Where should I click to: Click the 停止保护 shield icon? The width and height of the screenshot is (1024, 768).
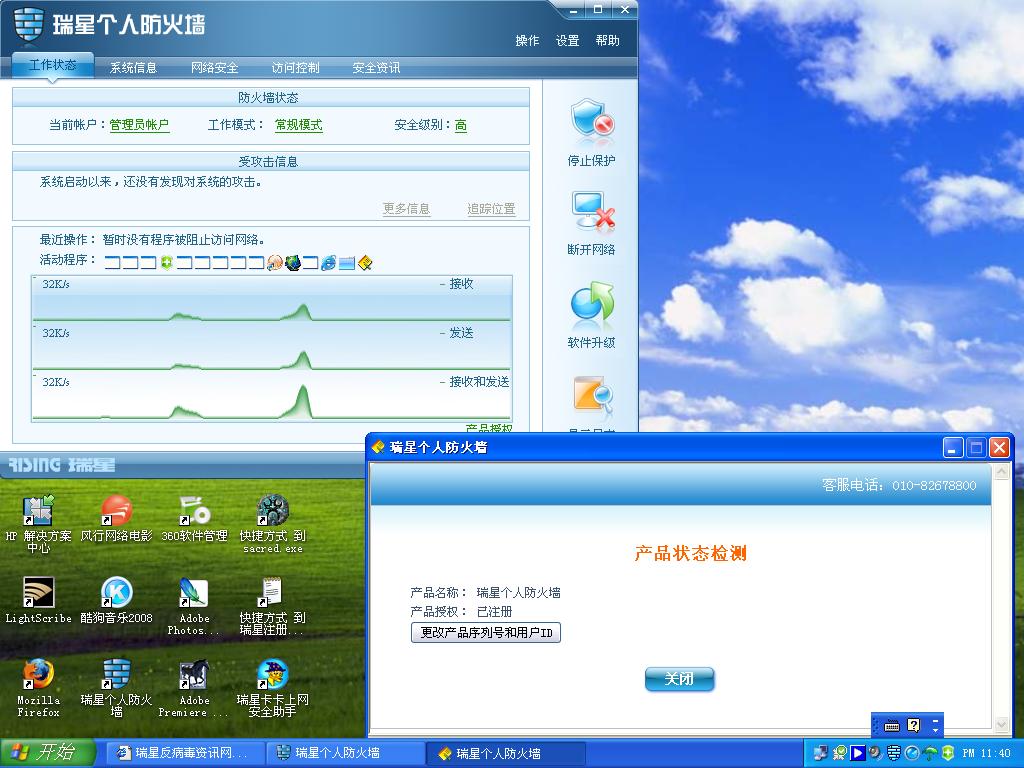592,121
